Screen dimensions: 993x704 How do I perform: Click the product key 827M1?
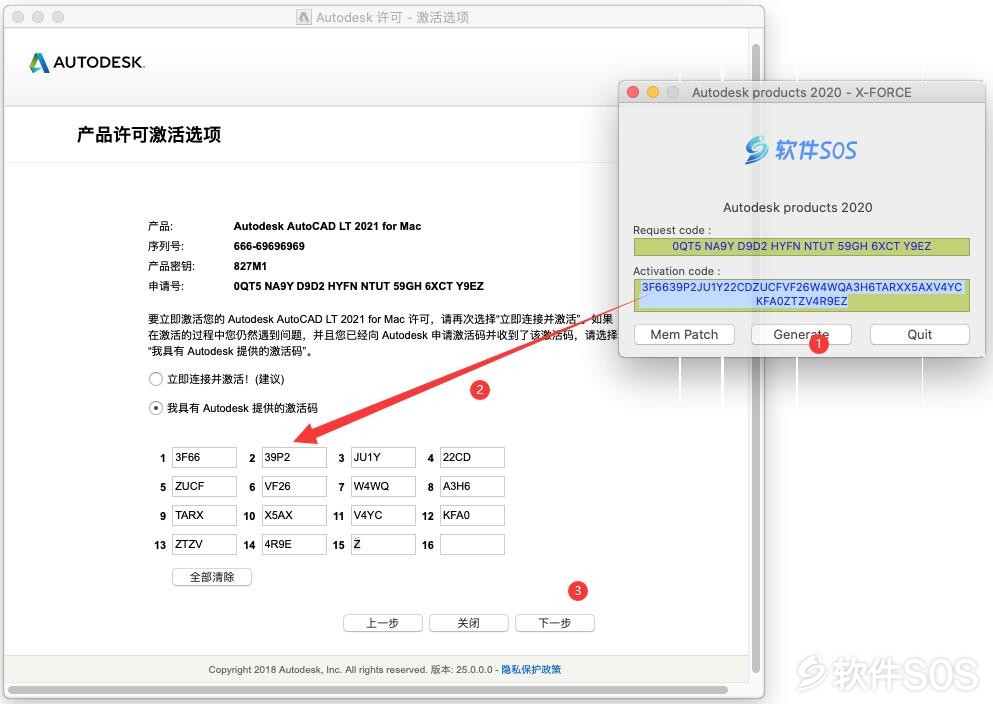click(x=250, y=266)
